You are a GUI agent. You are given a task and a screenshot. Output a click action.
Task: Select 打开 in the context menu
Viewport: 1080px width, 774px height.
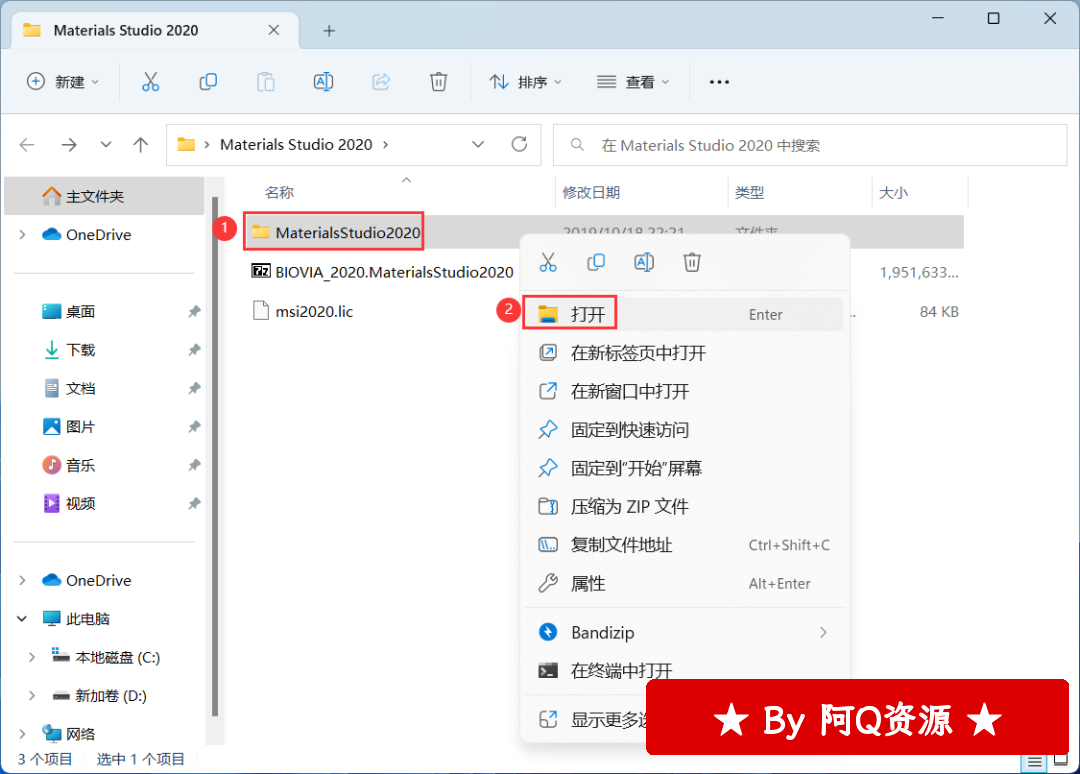588,314
